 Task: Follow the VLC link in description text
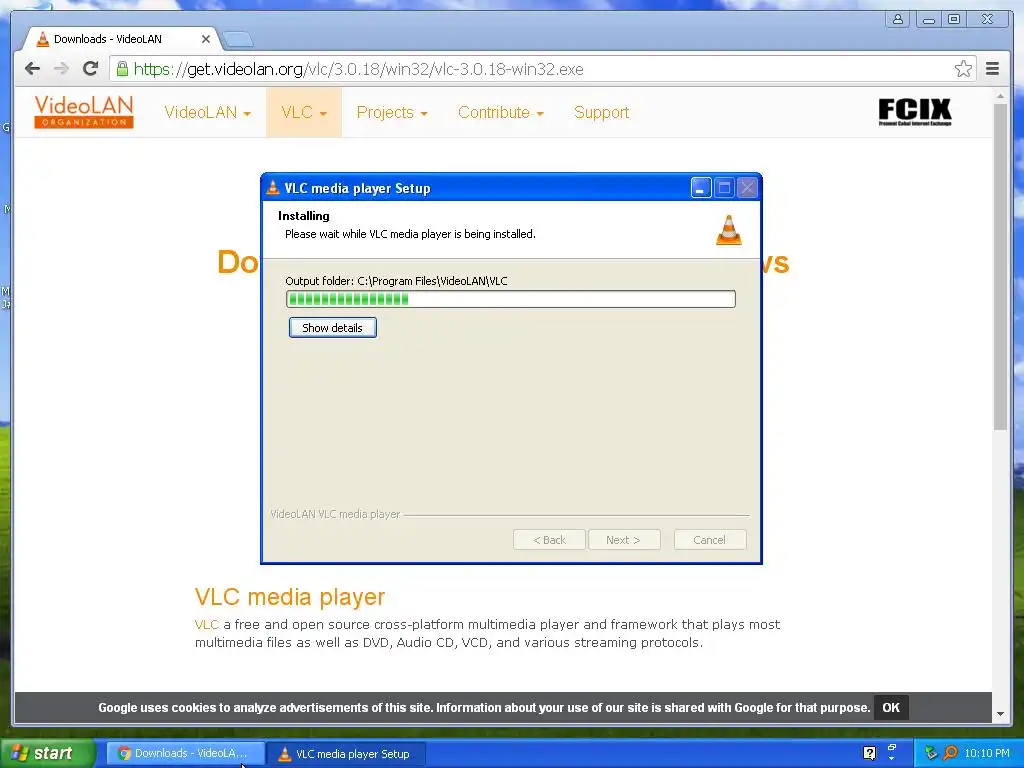(x=206, y=625)
